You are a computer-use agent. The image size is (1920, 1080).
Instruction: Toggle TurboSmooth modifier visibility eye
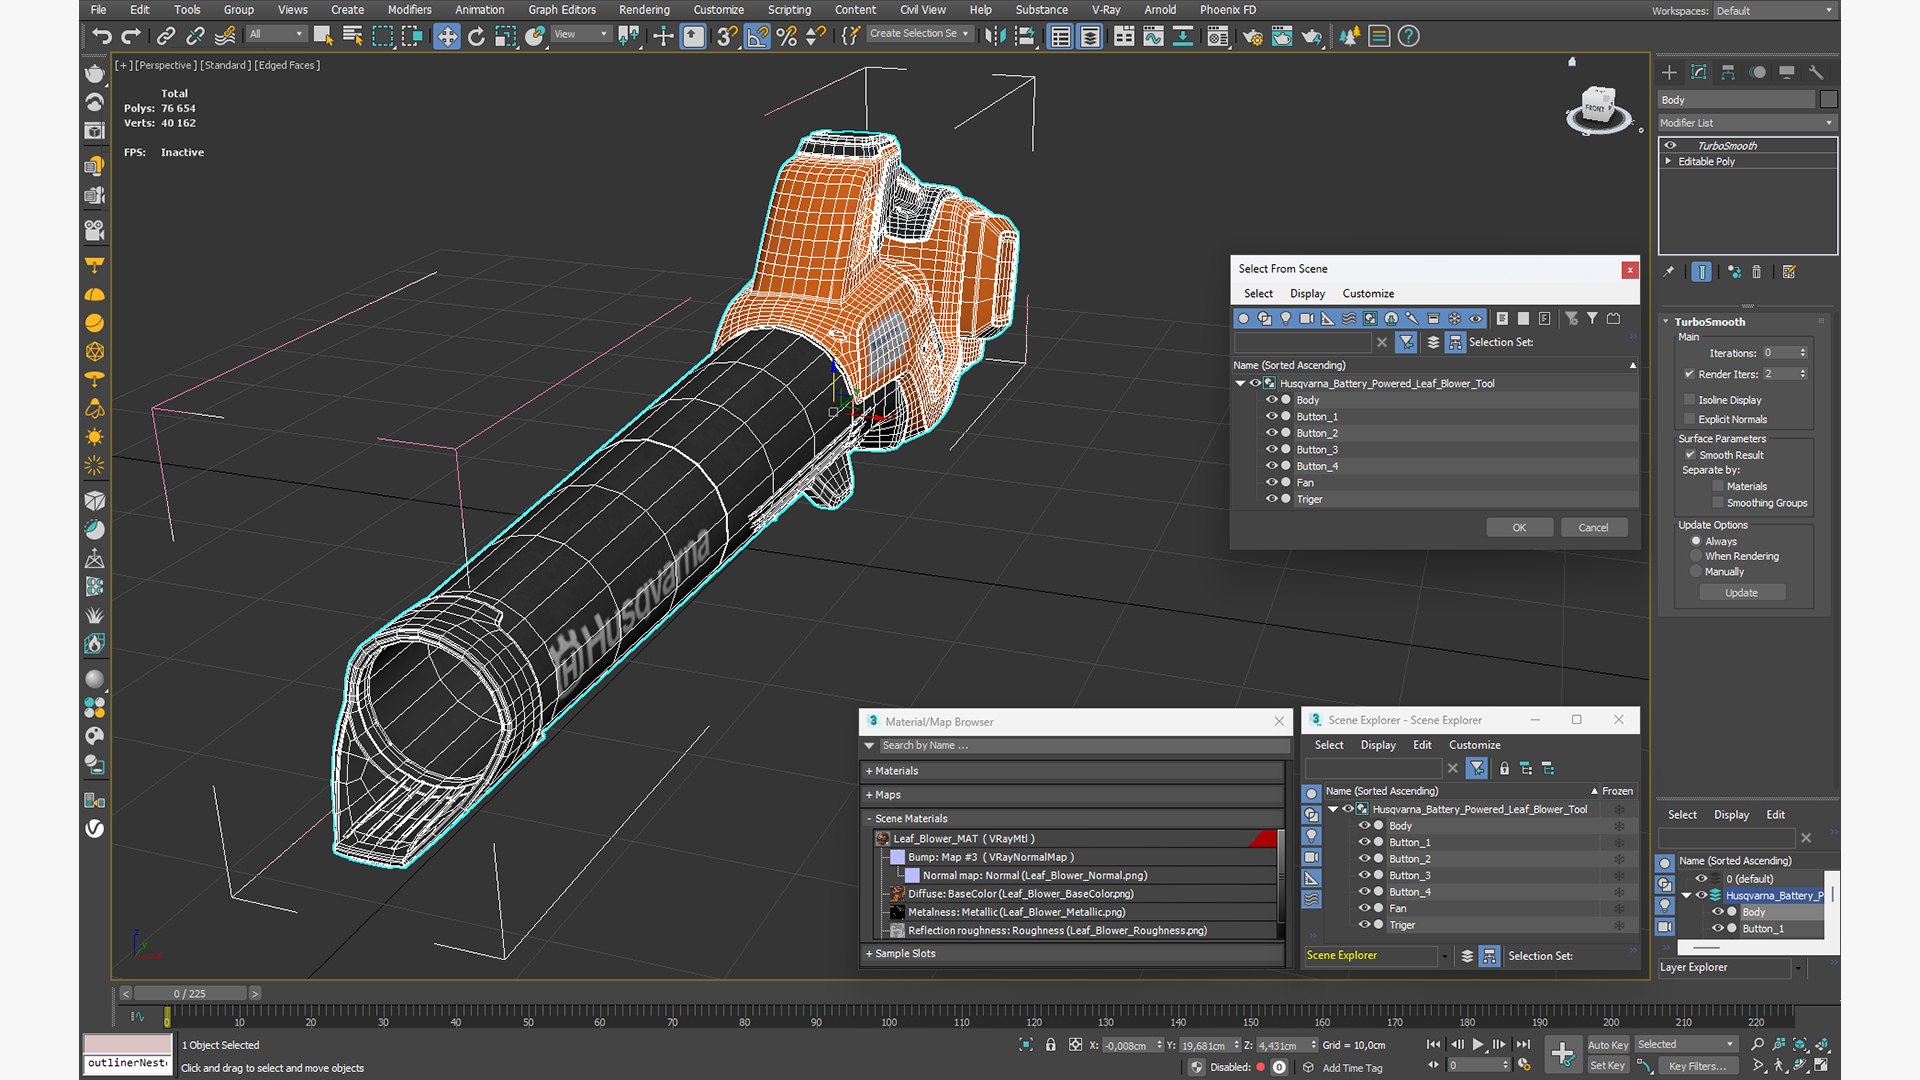tap(1670, 146)
